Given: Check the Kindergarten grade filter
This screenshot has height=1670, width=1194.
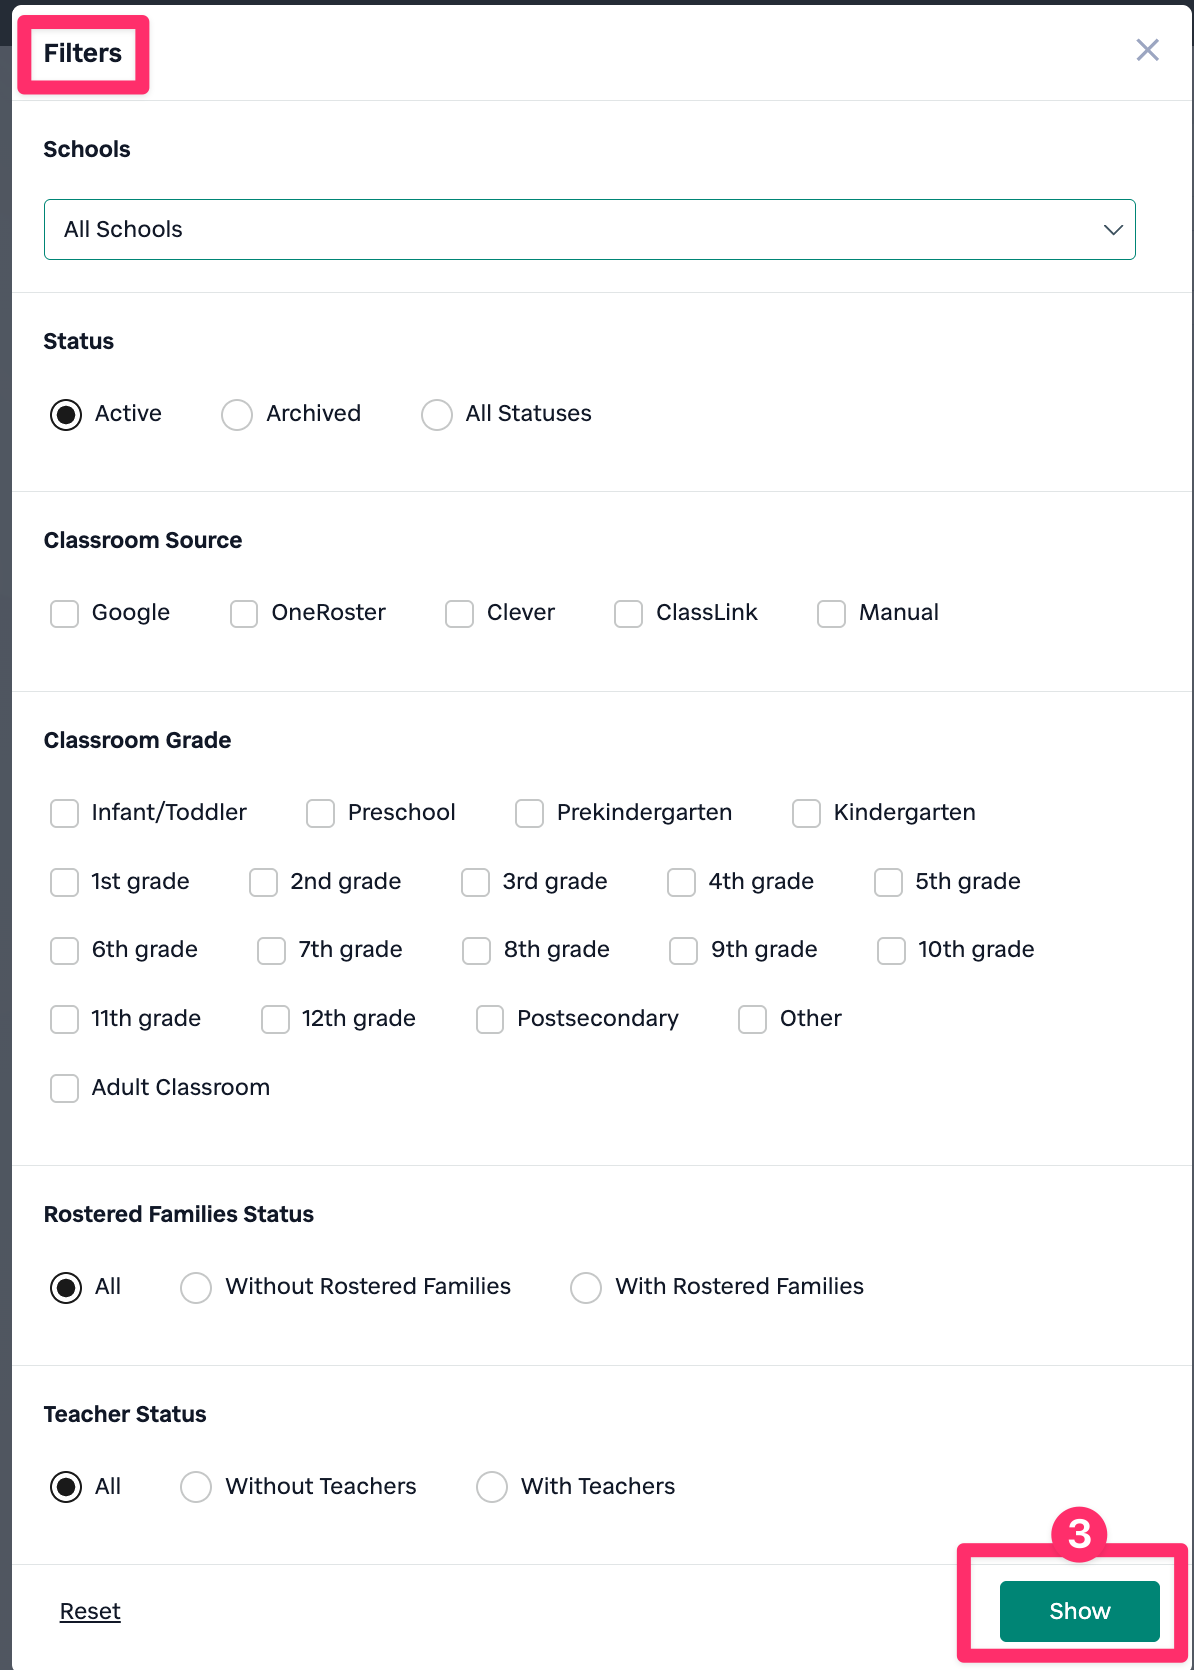Looking at the screenshot, I should tap(806, 813).
